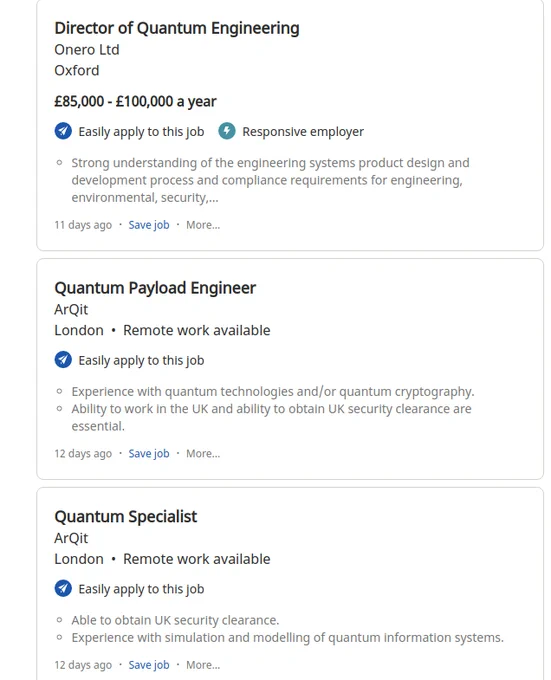This screenshot has height=680, width=551.
Task: Click the £85,000 - £100,000 salary text
Action: click(x=135, y=101)
